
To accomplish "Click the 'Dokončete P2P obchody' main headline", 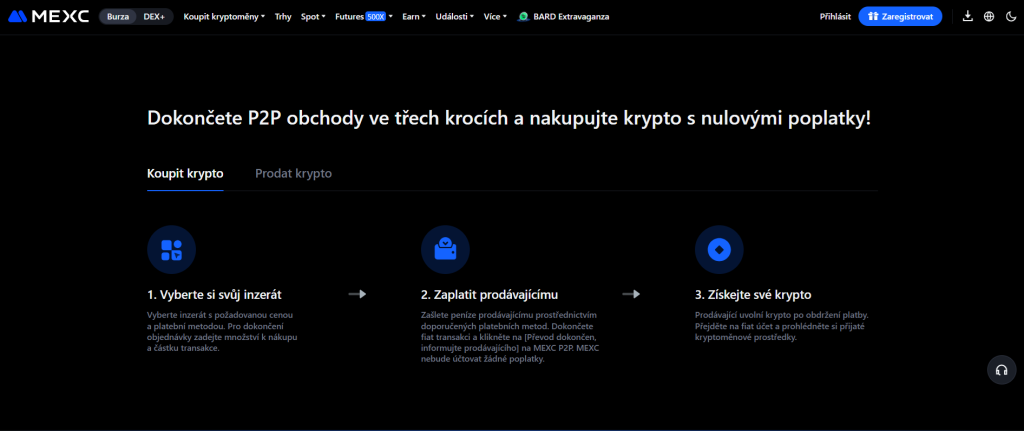I will [509, 118].
